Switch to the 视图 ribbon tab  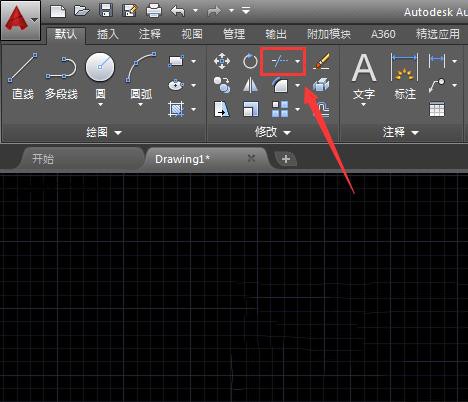192,34
